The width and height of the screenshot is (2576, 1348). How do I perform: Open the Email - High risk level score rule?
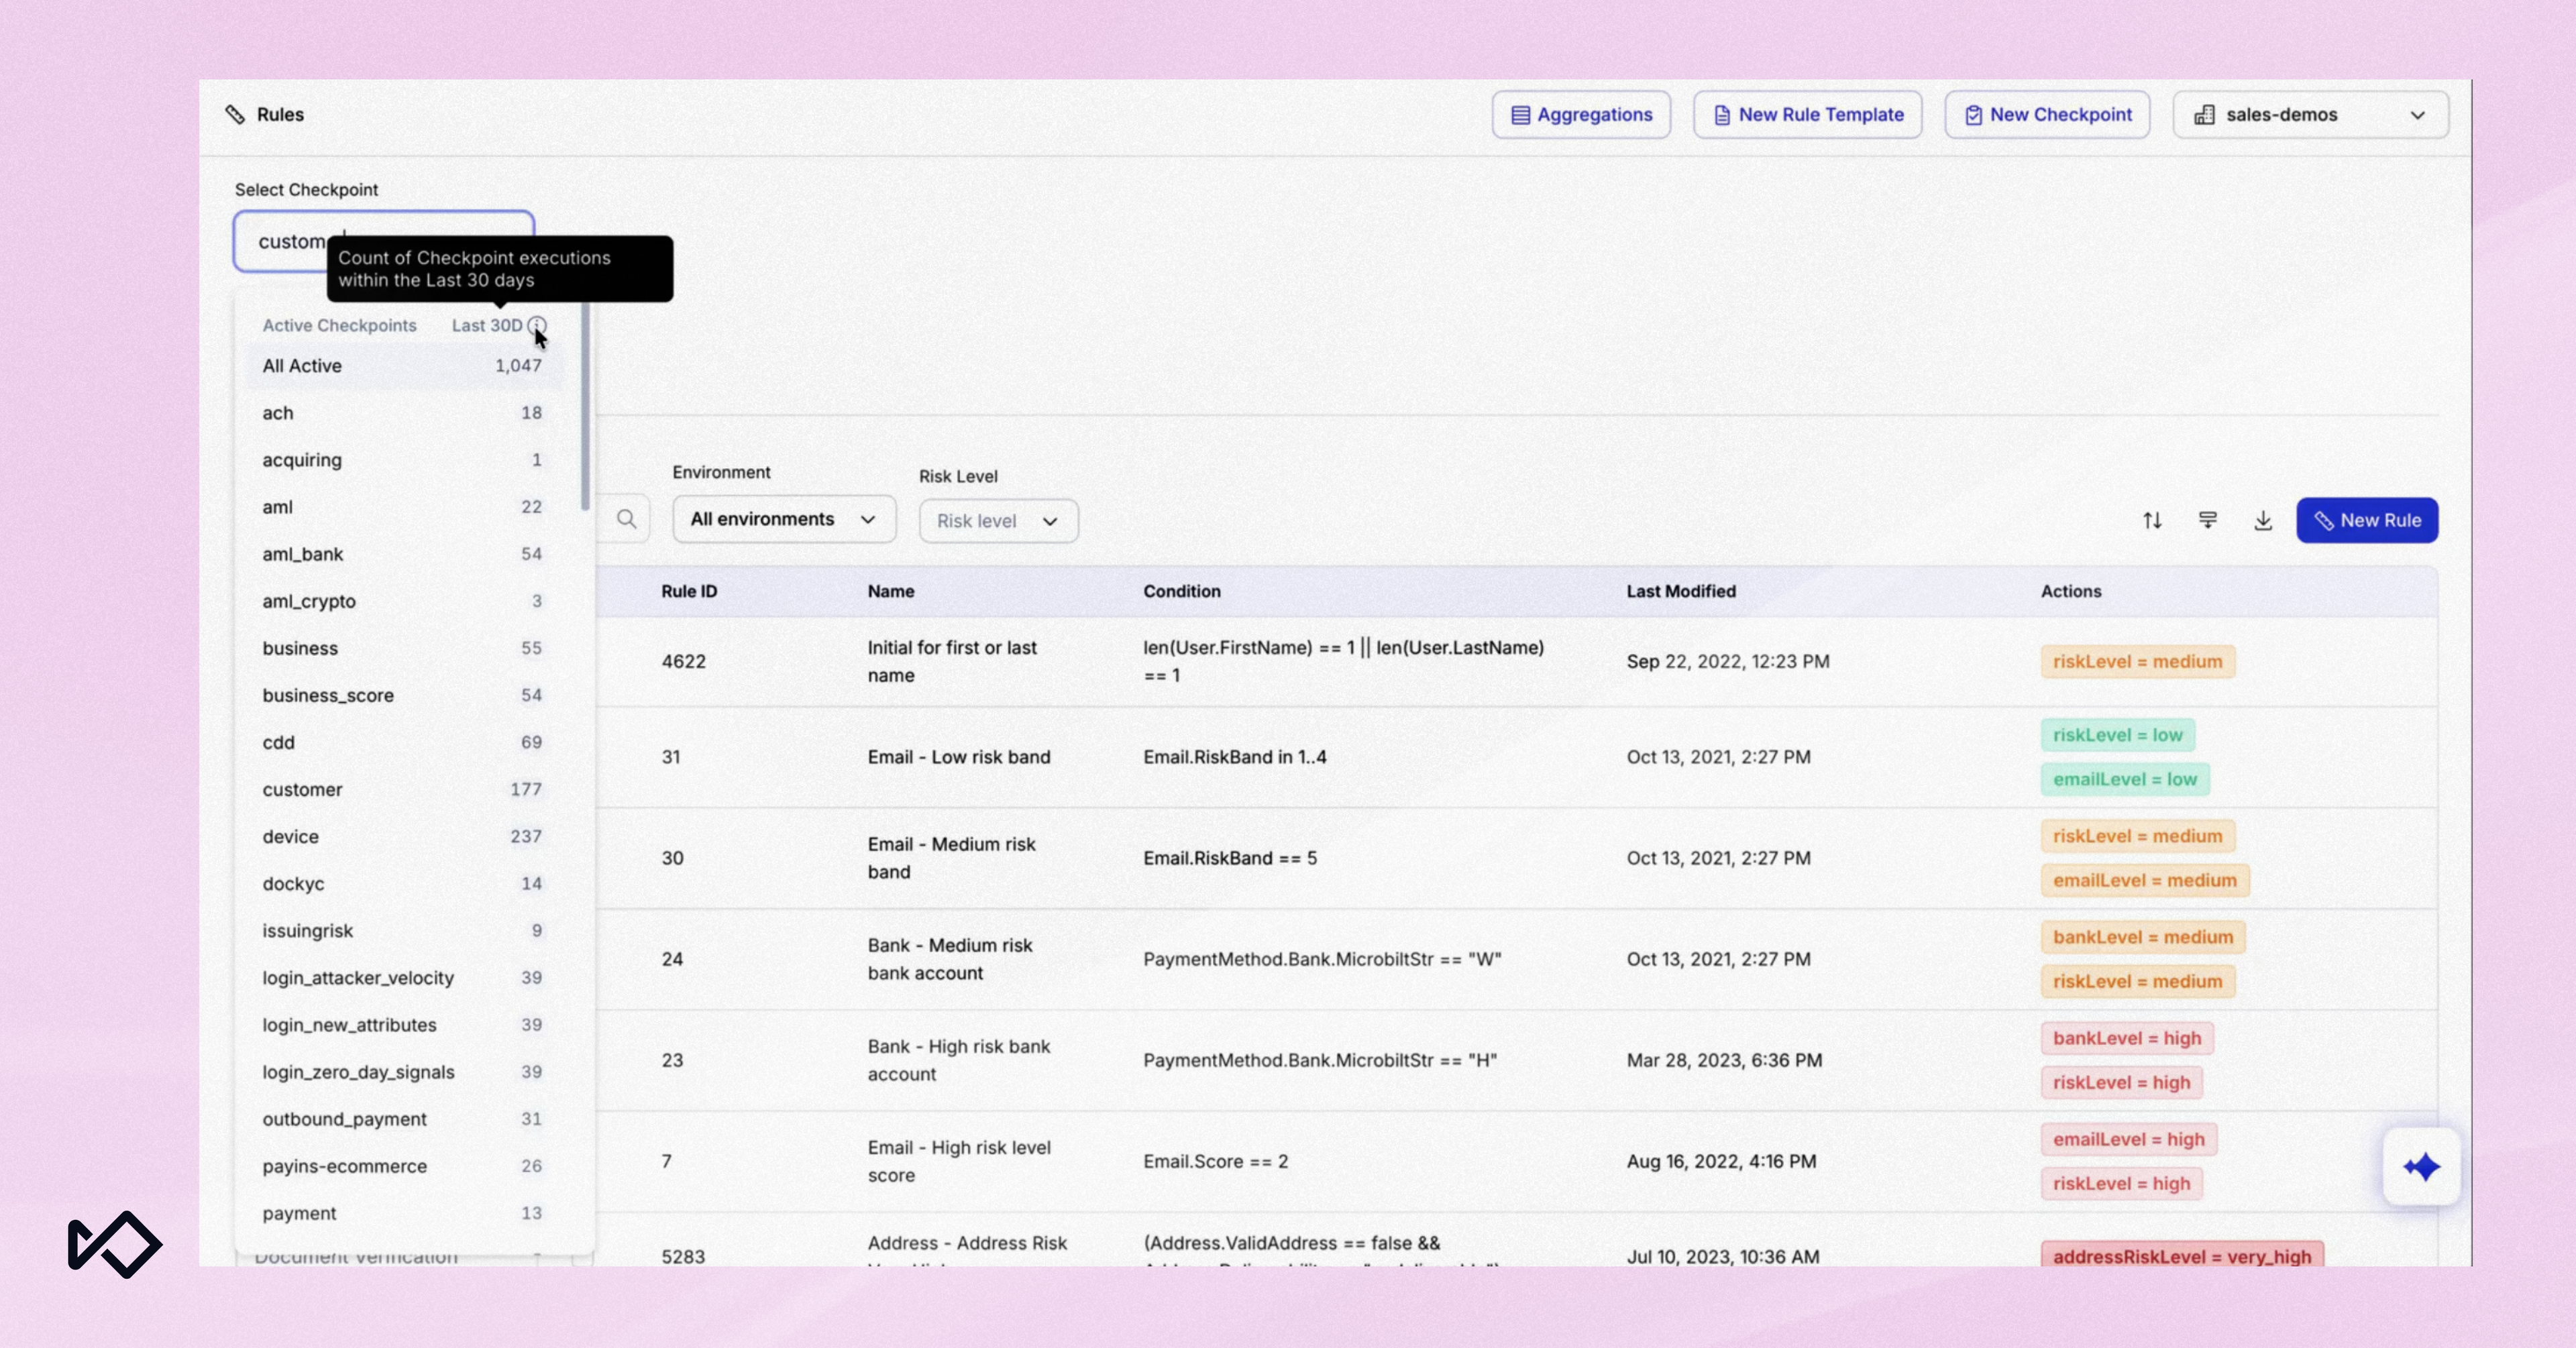(x=959, y=1161)
